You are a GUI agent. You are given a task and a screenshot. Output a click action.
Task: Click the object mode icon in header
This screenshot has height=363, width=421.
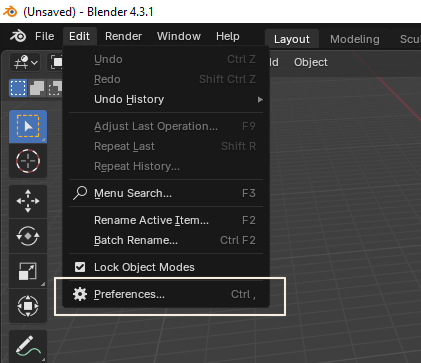pos(57,62)
